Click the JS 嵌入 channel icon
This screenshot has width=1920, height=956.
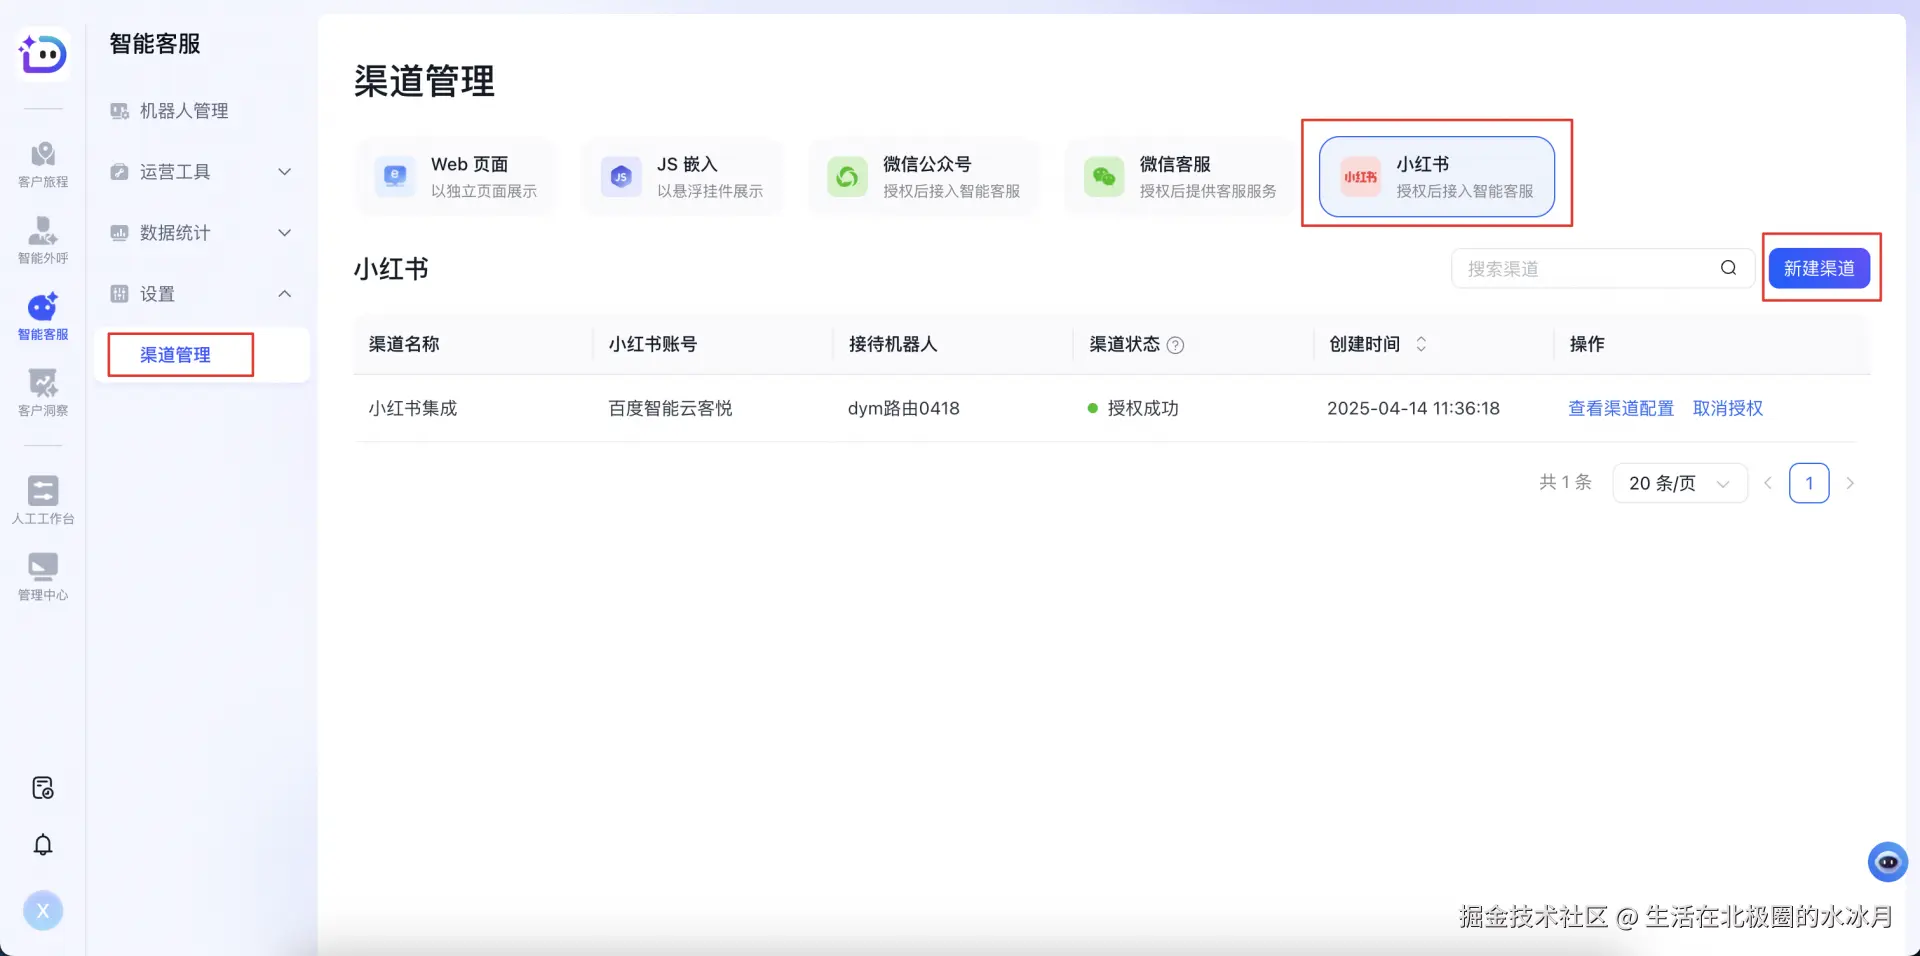point(621,177)
